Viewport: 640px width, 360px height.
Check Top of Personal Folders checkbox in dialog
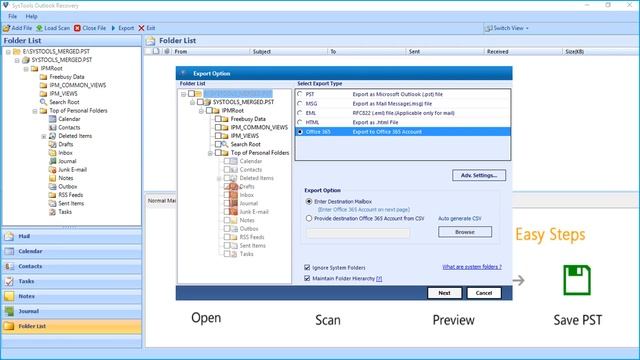218,153
